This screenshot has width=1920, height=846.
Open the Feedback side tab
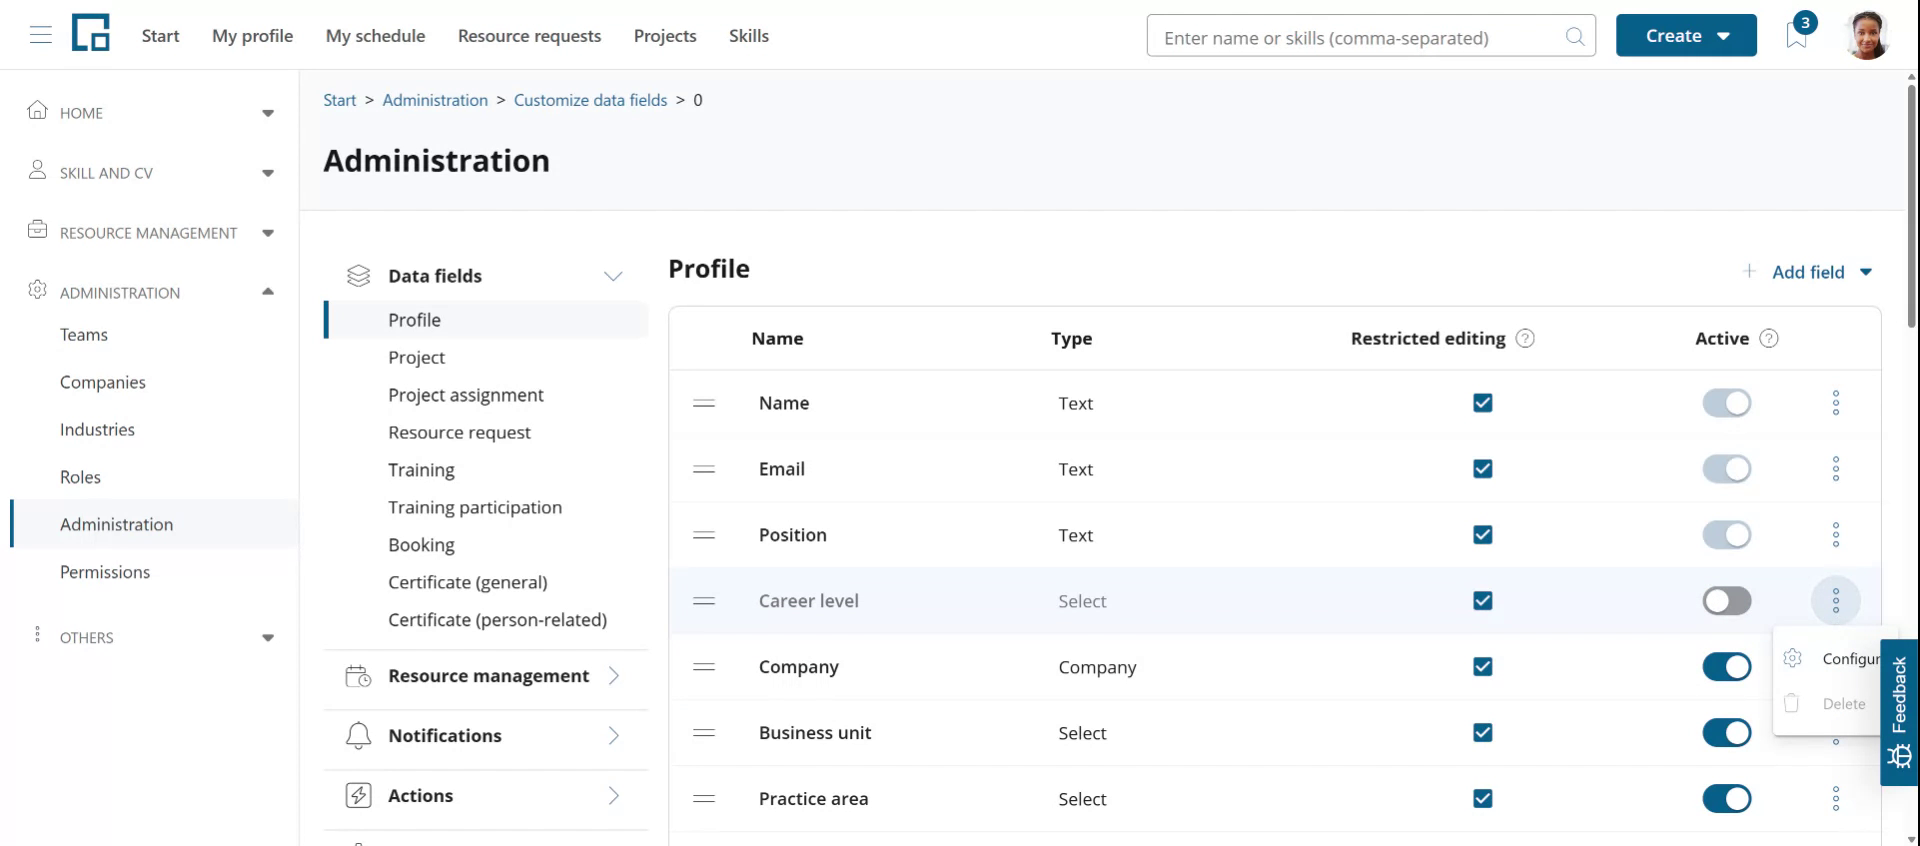(x=1900, y=712)
